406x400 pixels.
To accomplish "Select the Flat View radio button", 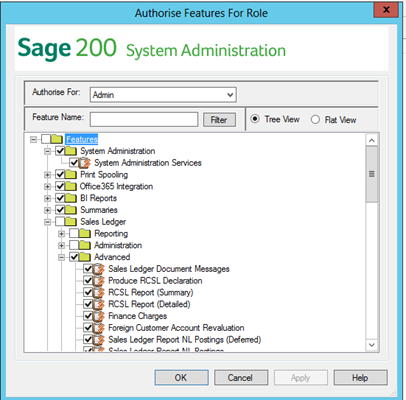I will pos(315,119).
